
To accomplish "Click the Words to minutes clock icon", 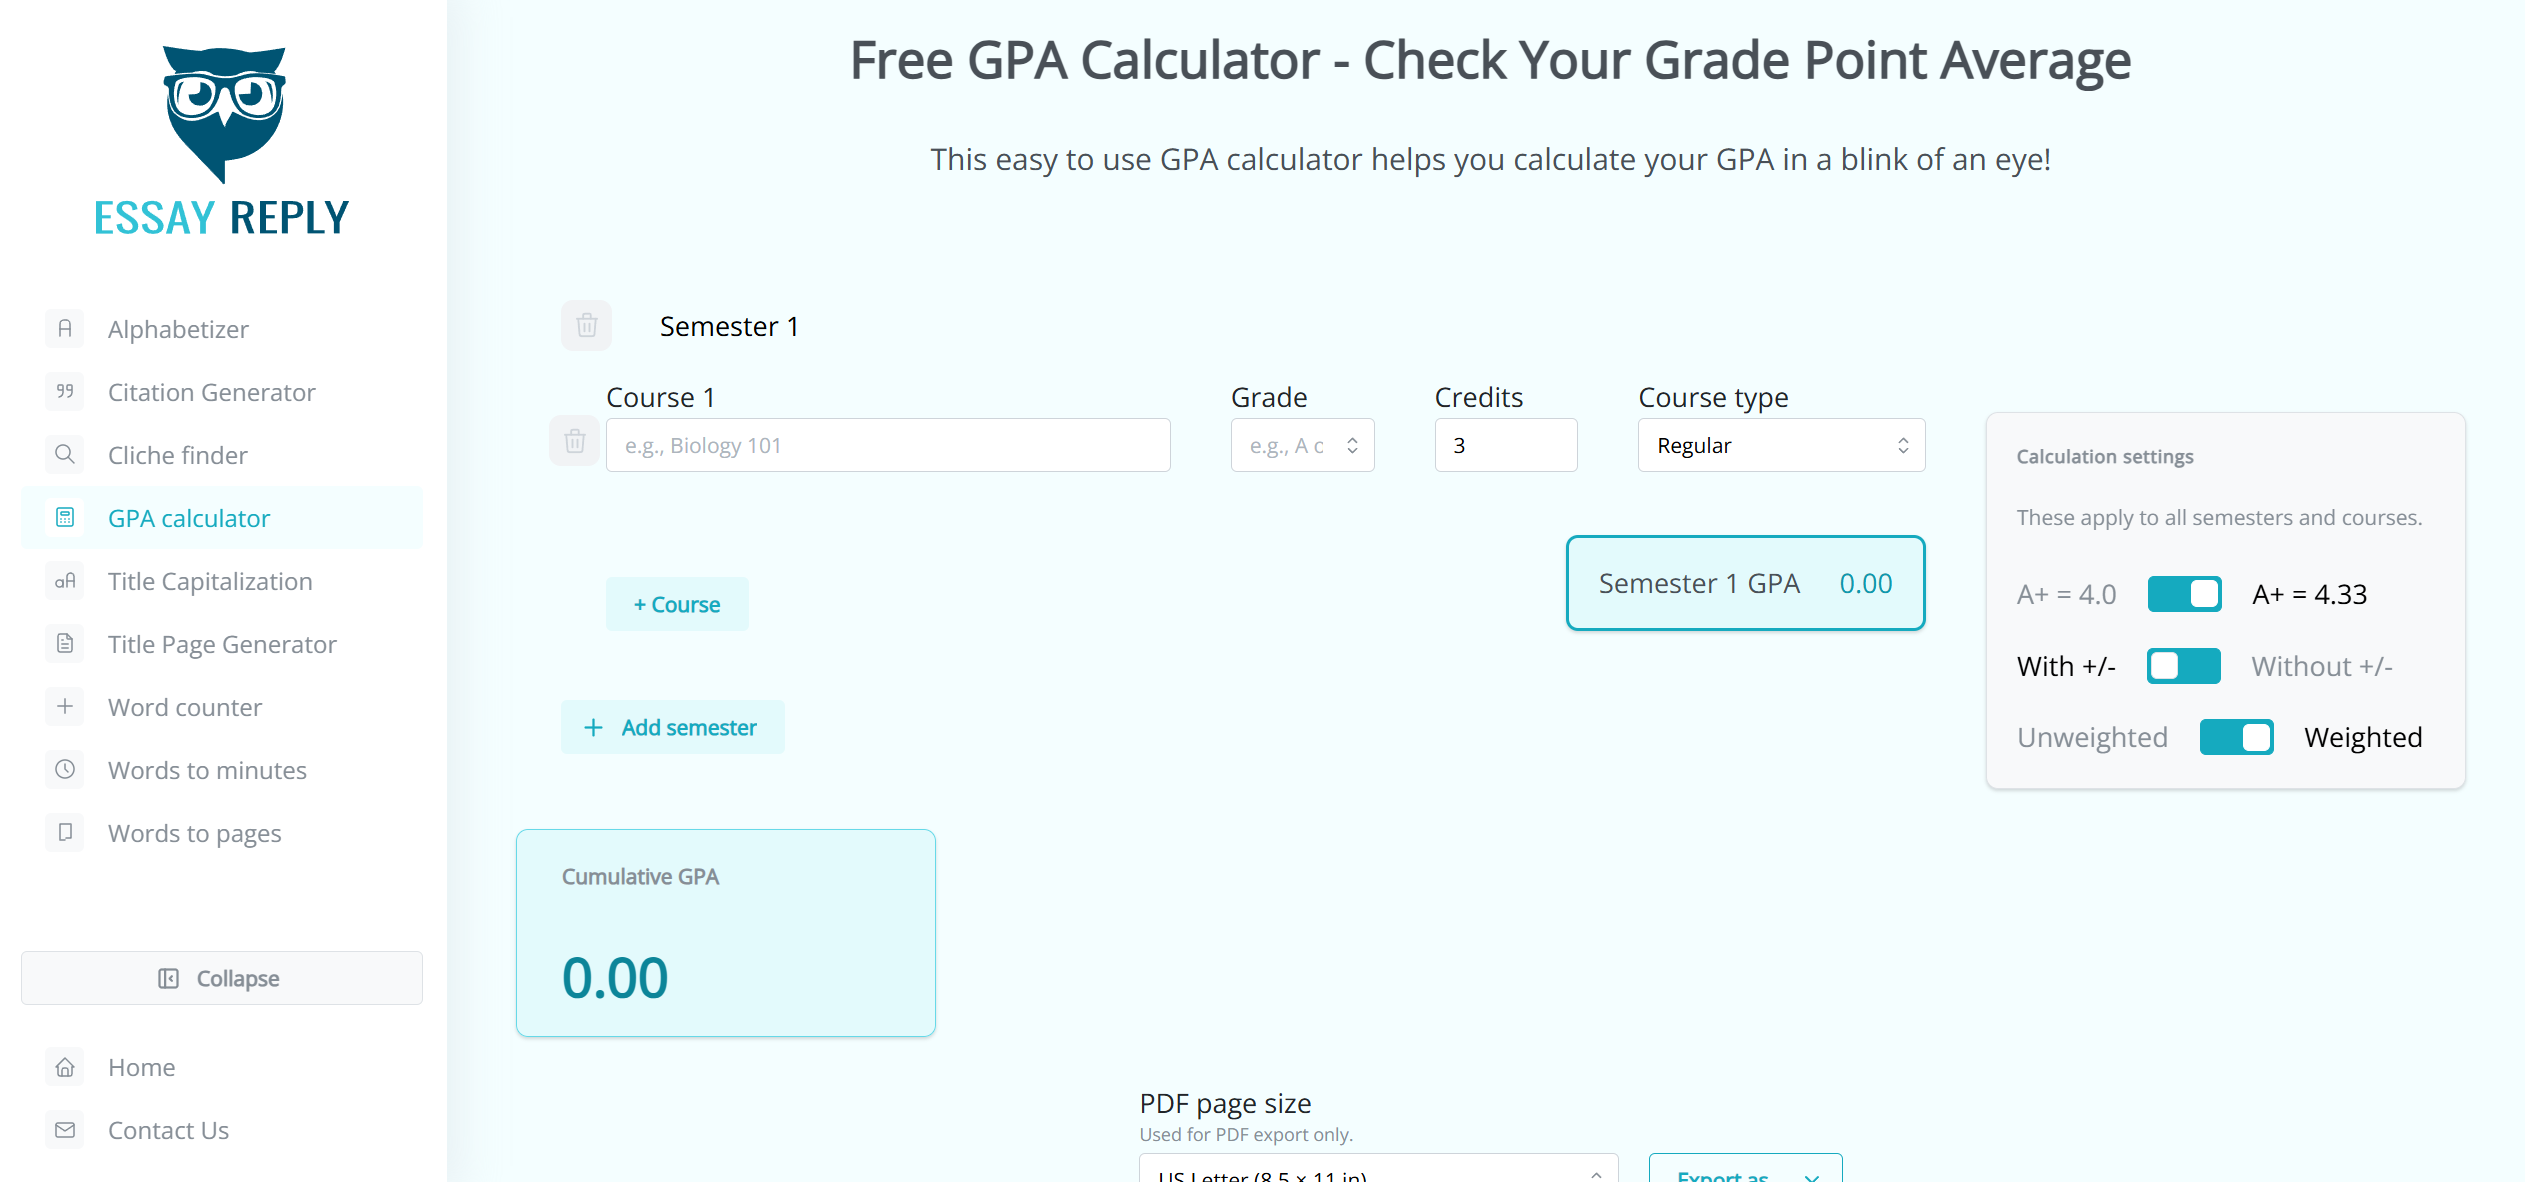I will tap(65, 770).
